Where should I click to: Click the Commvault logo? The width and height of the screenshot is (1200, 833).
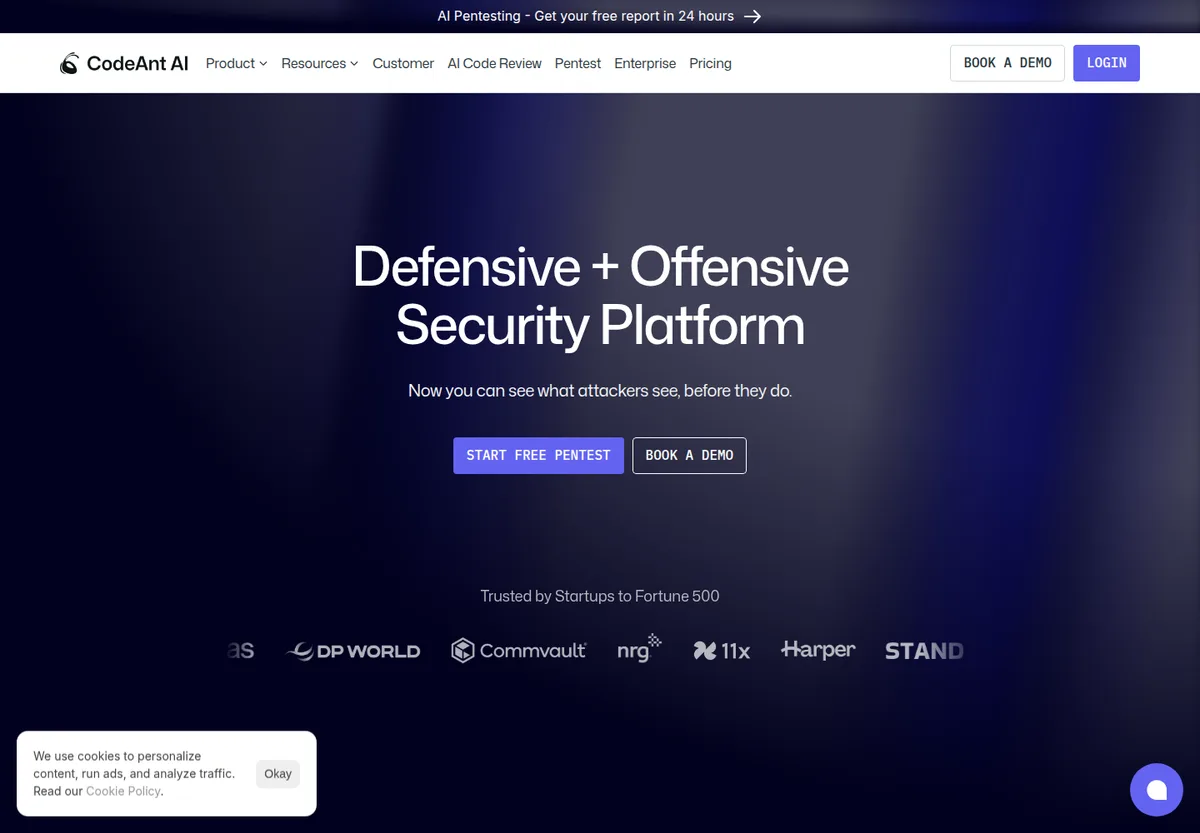pos(518,651)
